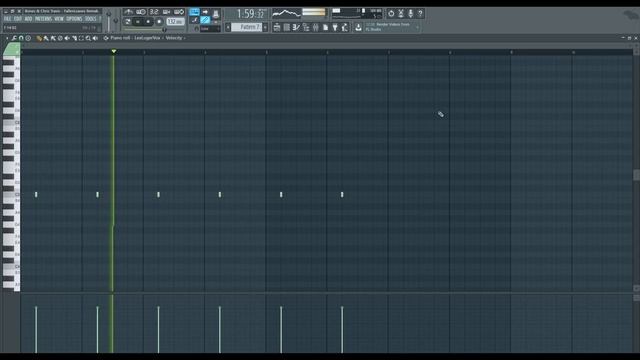Screen dimensions: 640x360
Task: Select the Paint brush tool in piano roll
Action: click(x=46, y=38)
